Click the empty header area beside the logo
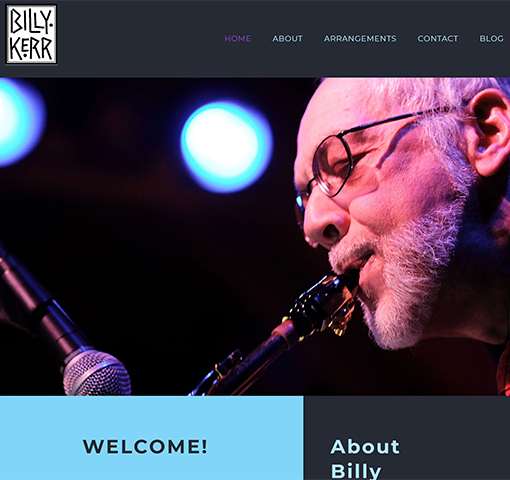 [x=140, y=39]
